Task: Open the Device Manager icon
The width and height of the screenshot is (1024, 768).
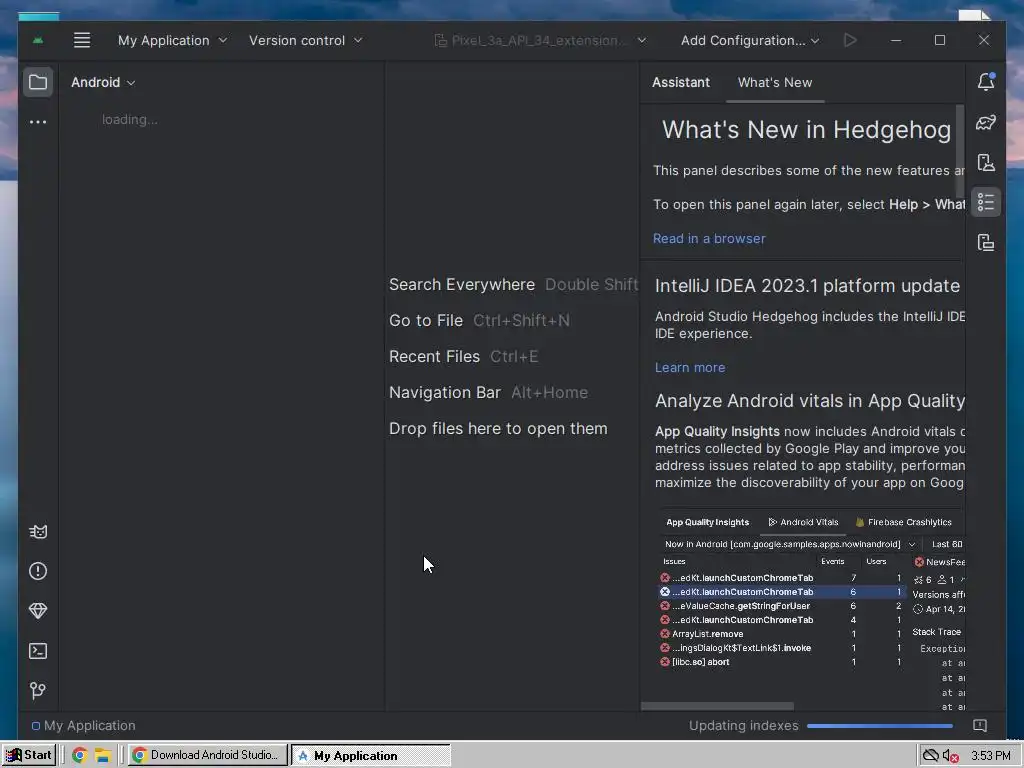Action: click(x=986, y=162)
